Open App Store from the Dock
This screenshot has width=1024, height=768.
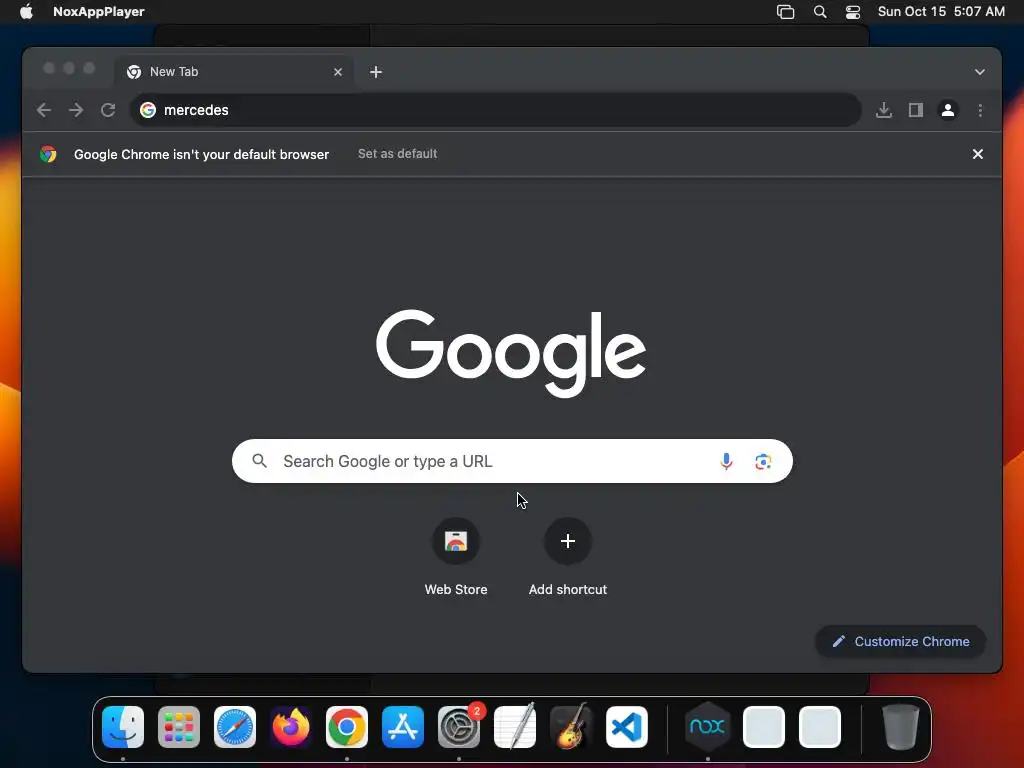tap(403, 727)
